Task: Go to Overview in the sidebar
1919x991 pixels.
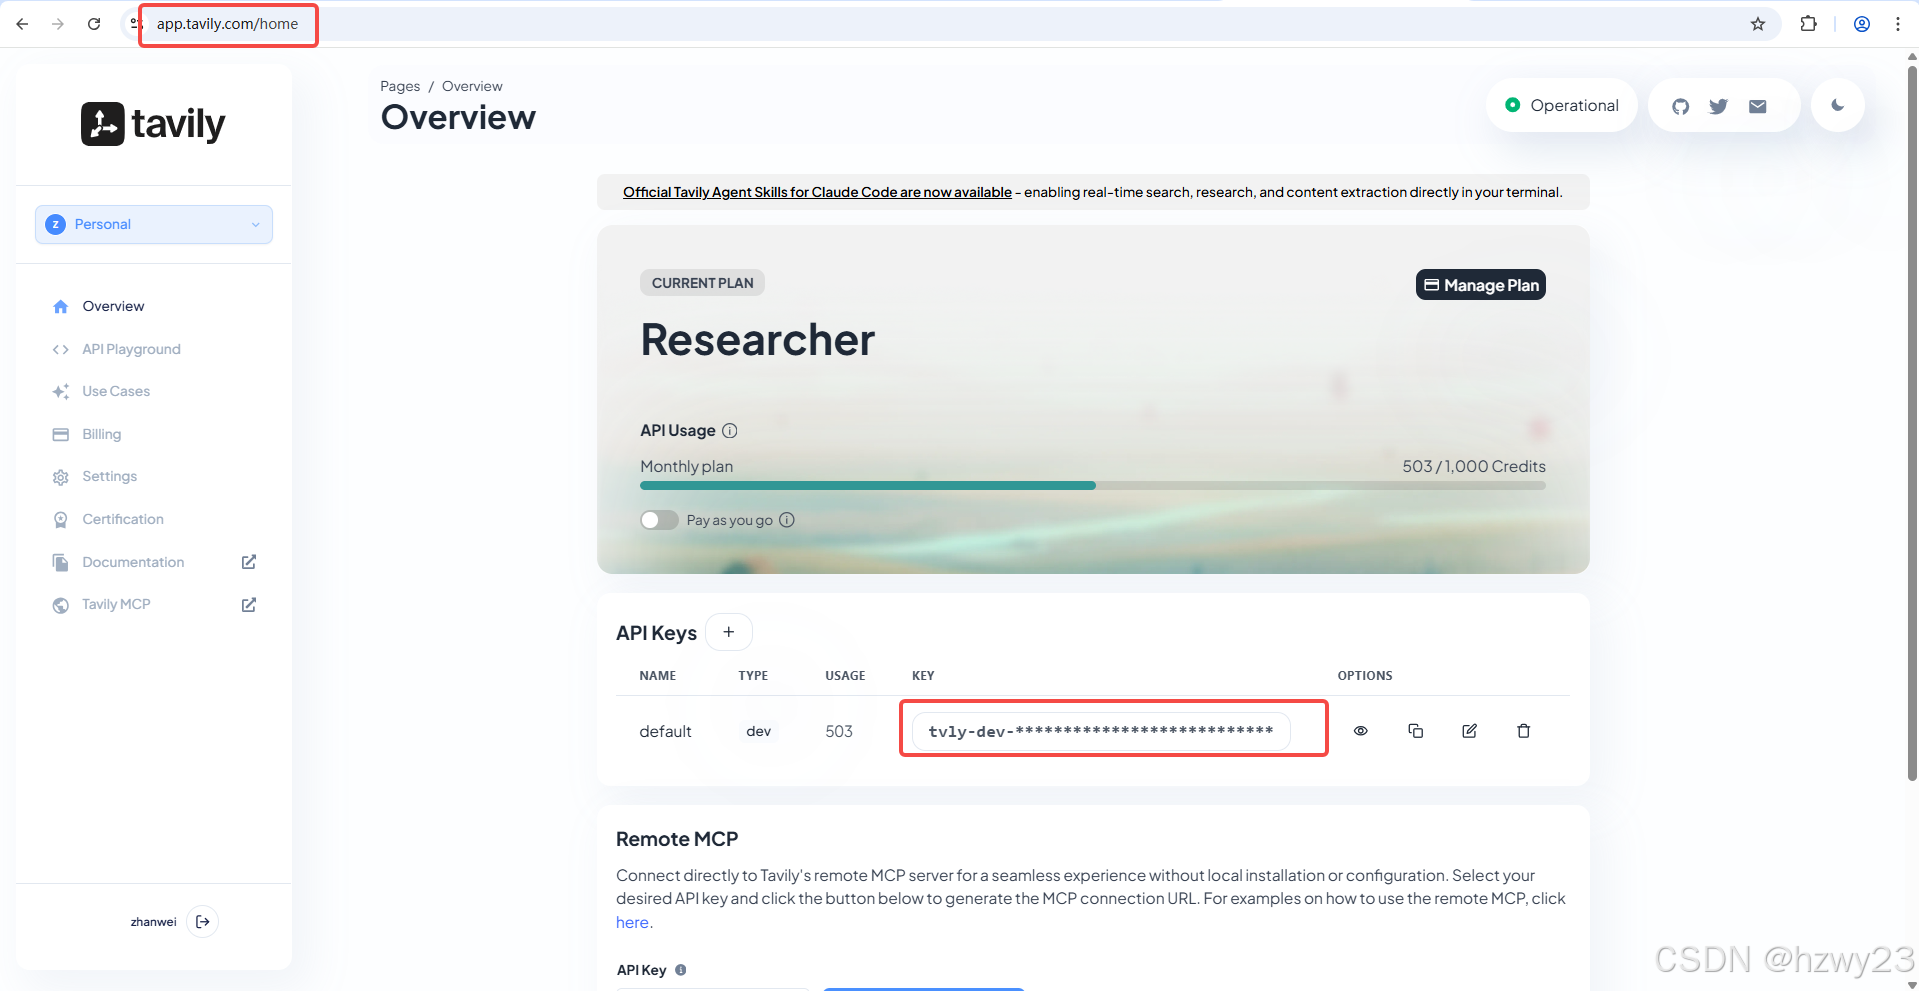Action: pyautogui.click(x=113, y=306)
